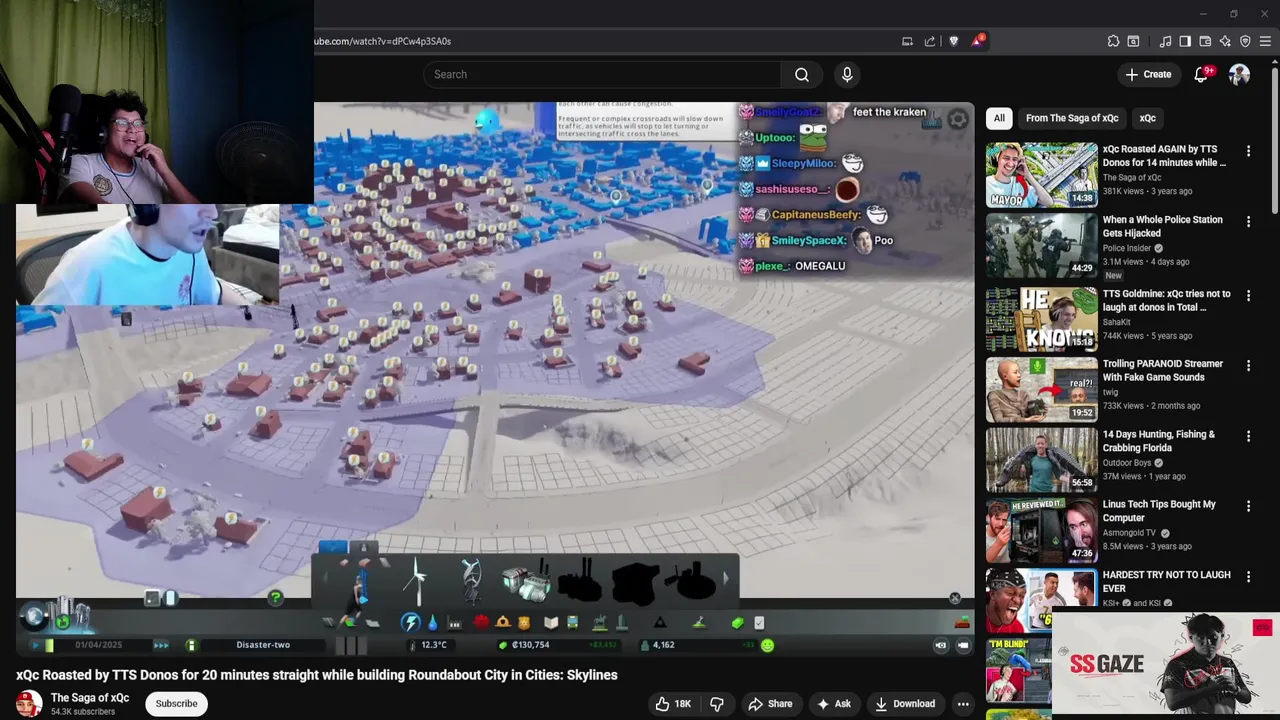Image resolution: width=1280 pixels, height=720 pixels.
Task: Click the Ask button under video
Action: tap(833, 704)
